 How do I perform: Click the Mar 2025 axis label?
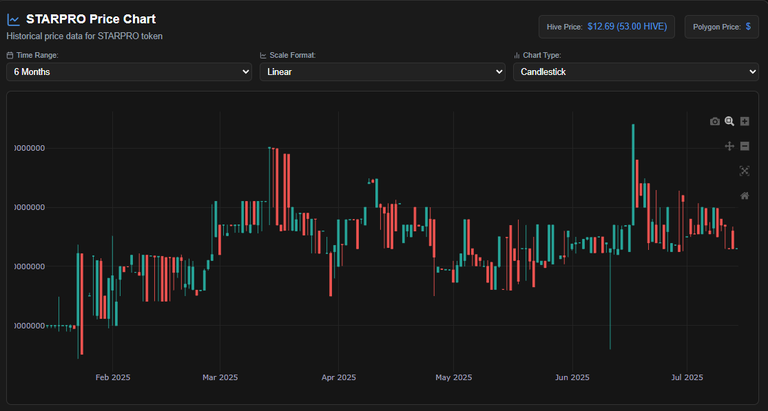coord(220,377)
